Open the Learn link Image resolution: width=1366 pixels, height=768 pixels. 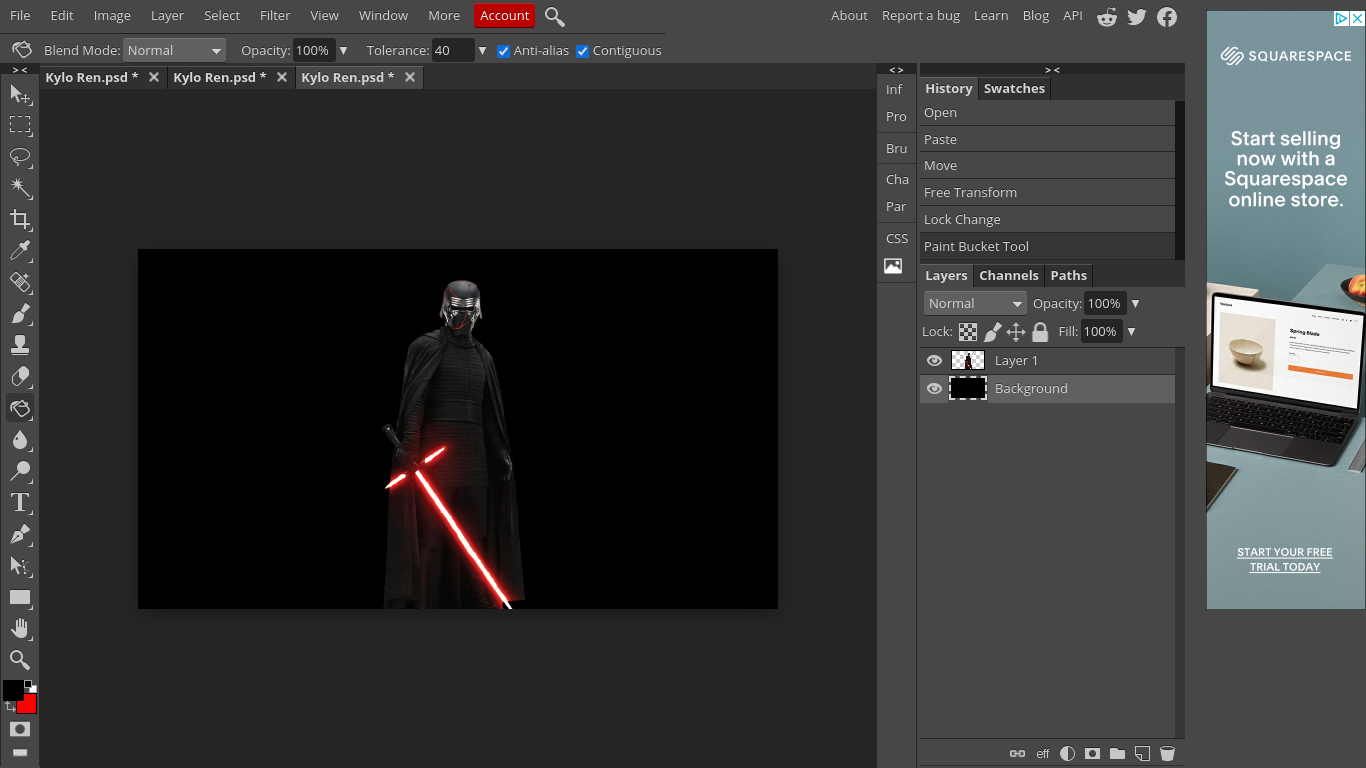pos(991,16)
